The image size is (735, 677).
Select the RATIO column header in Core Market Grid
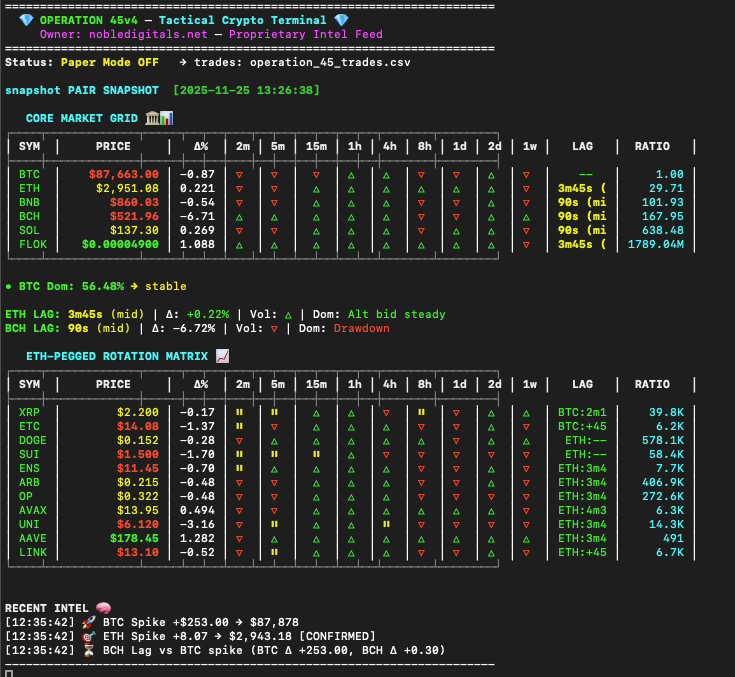[x=651, y=146]
